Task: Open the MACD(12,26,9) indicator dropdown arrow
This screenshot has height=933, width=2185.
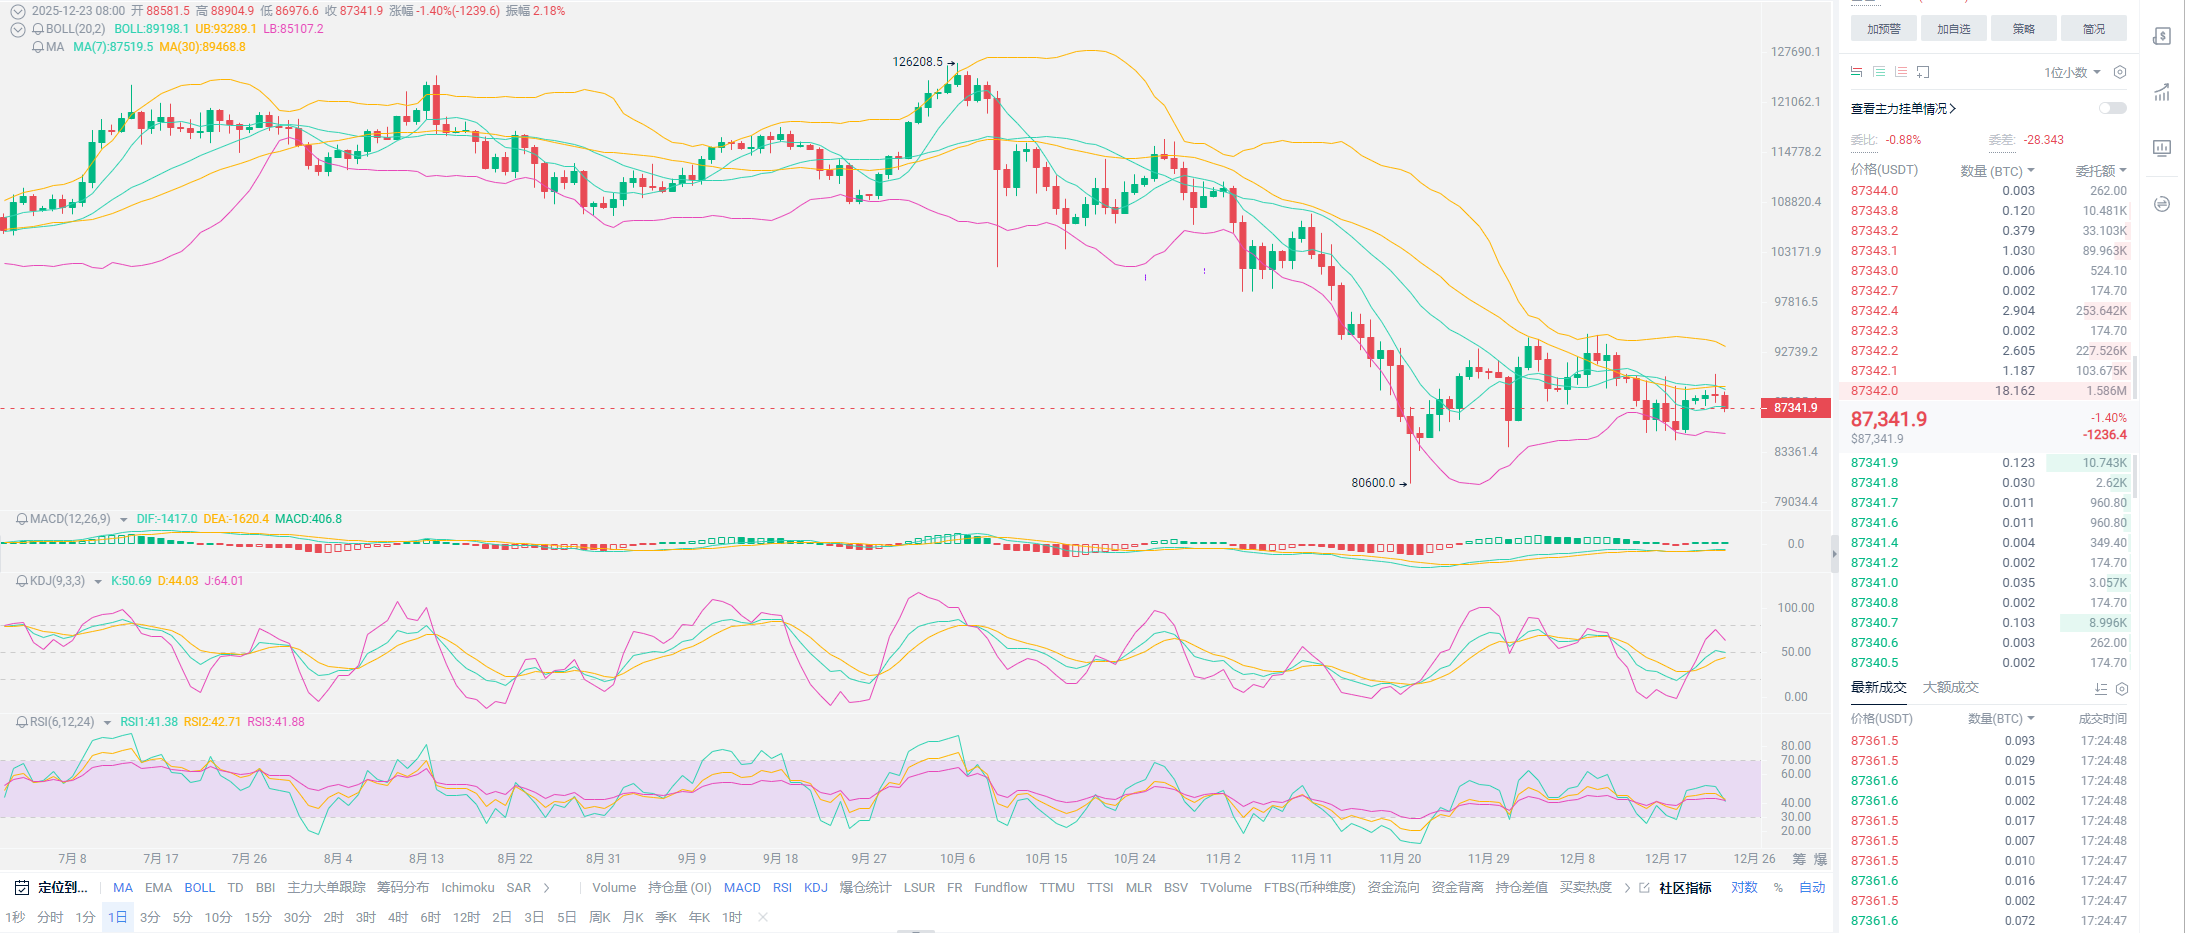Action: point(123,520)
